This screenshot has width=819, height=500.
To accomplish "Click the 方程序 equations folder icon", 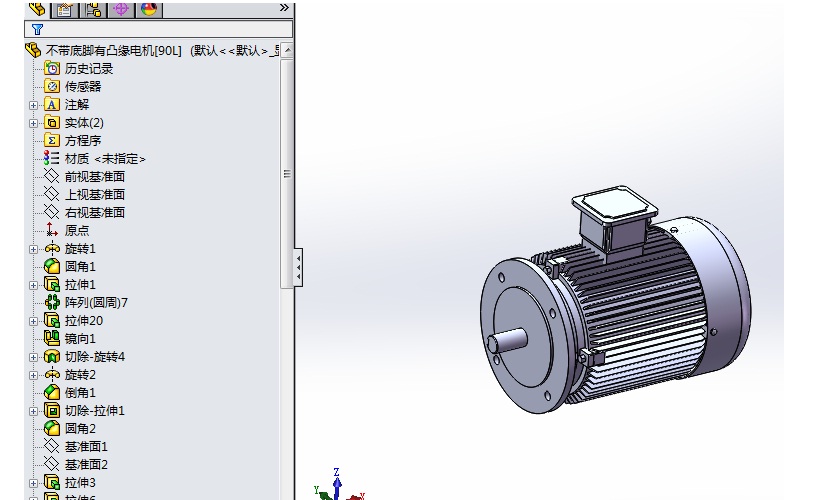I will click(x=52, y=141).
